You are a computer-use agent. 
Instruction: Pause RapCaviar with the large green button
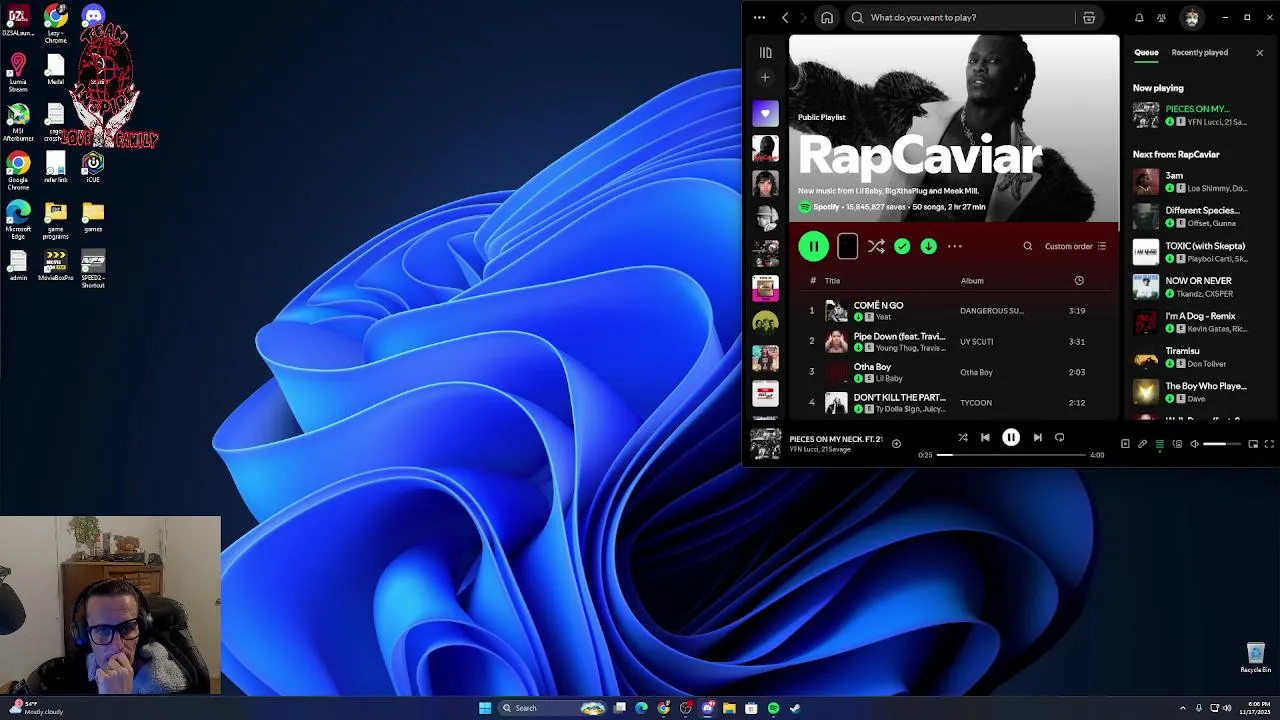[x=813, y=246]
